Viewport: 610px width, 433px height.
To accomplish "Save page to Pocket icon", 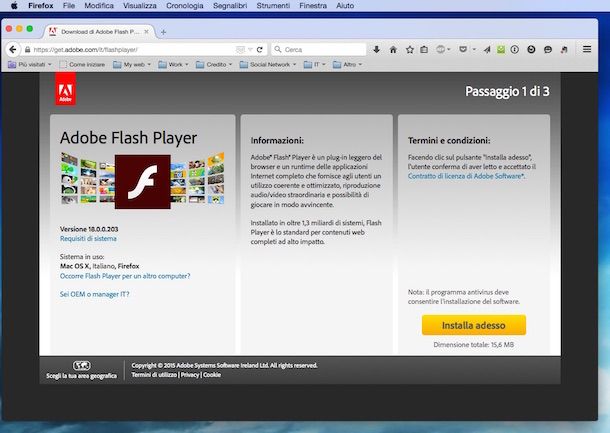I will pos(463,49).
